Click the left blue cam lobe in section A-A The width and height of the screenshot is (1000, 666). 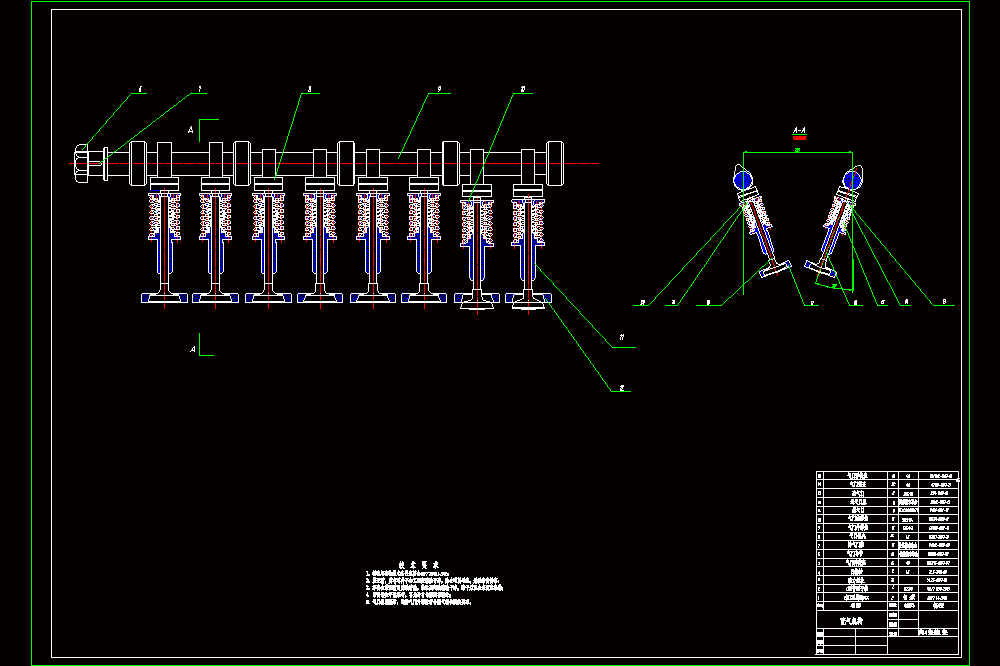tap(743, 179)
